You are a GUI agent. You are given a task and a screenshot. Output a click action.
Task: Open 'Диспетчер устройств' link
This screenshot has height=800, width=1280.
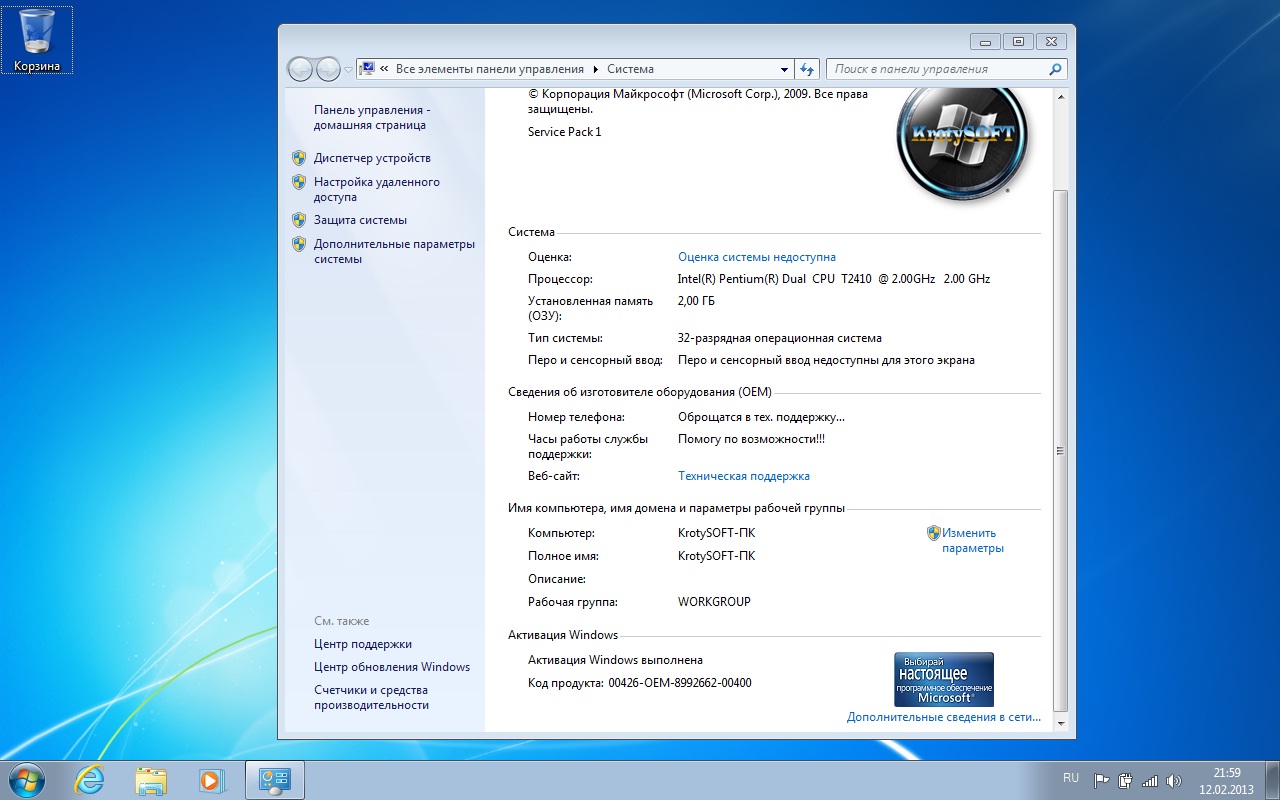pos(372,158)
